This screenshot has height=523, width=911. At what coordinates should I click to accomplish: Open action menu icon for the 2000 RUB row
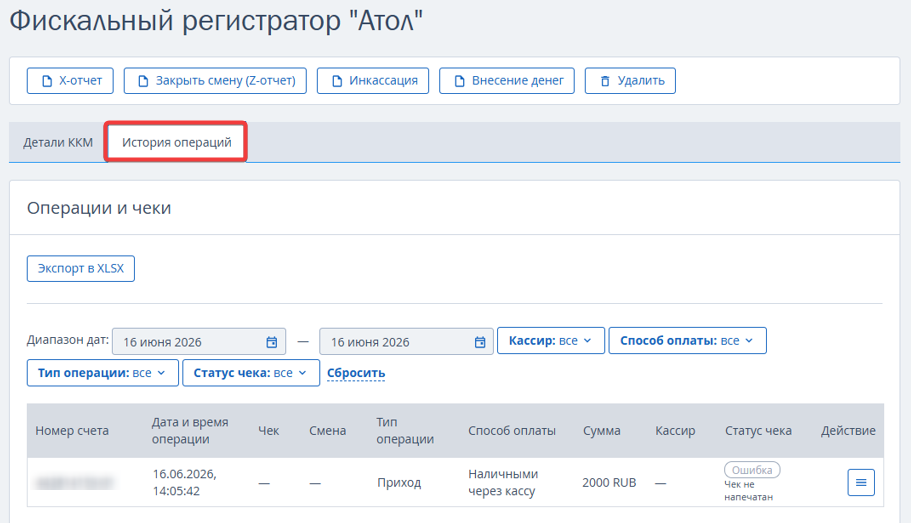861,482
